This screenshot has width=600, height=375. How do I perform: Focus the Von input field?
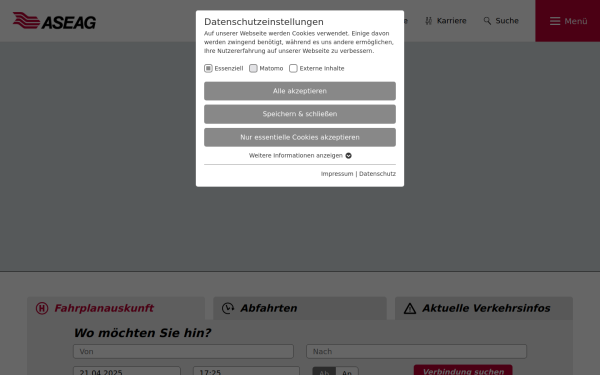click(x=183, y=351)
